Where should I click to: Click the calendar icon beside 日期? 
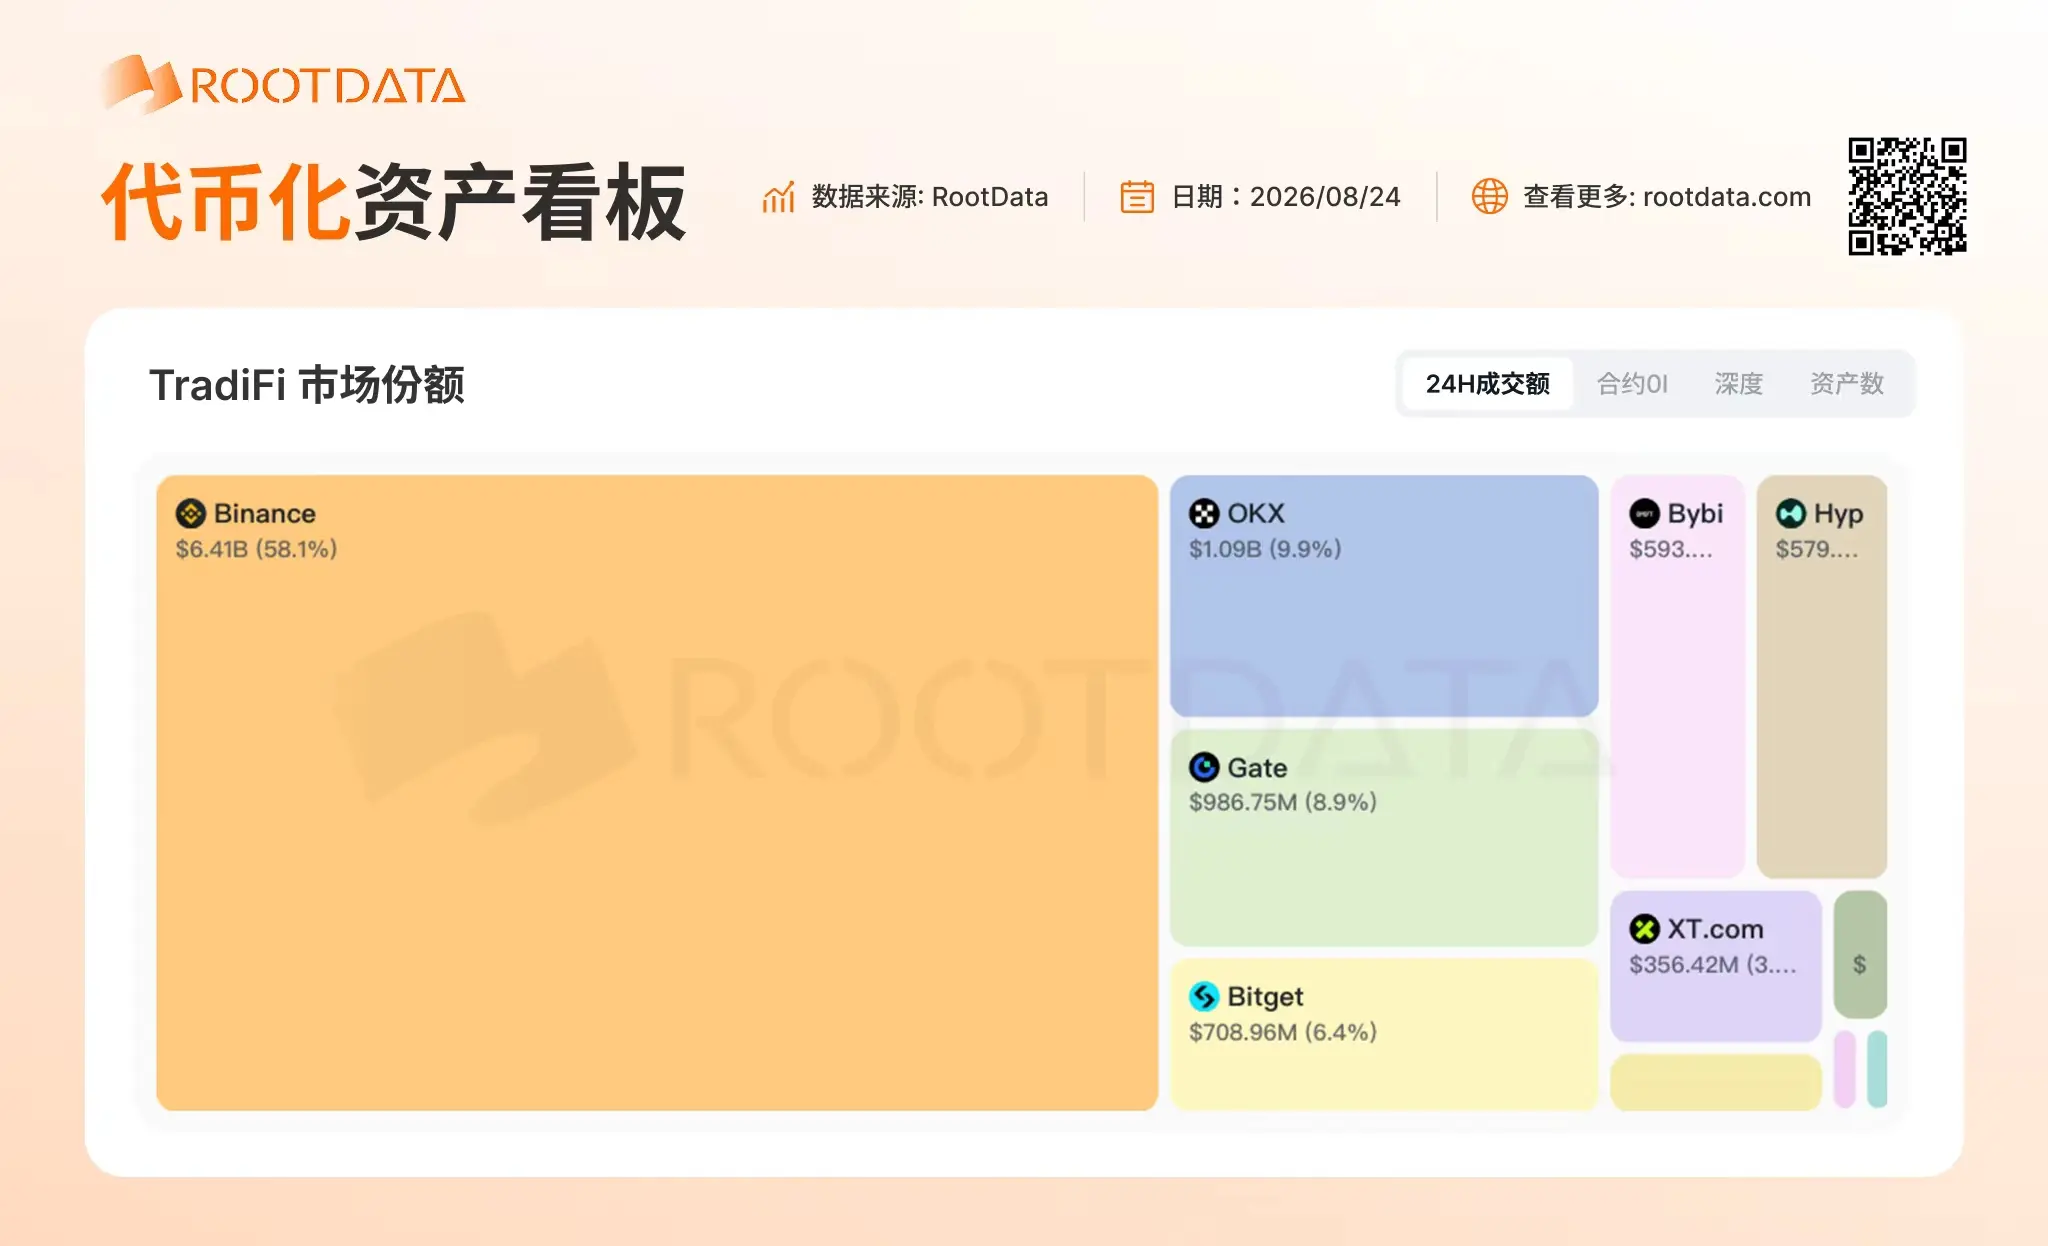pos(1137,197)
